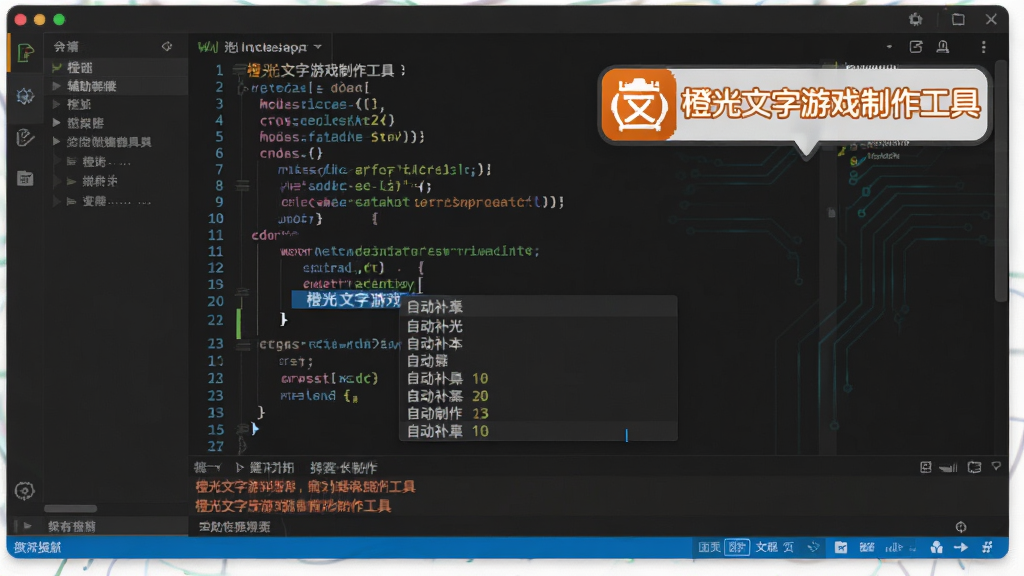Toggle the fold marker beside line 2
The width and height of the screenshot is (1024, 576).
(x=242, y=88)
